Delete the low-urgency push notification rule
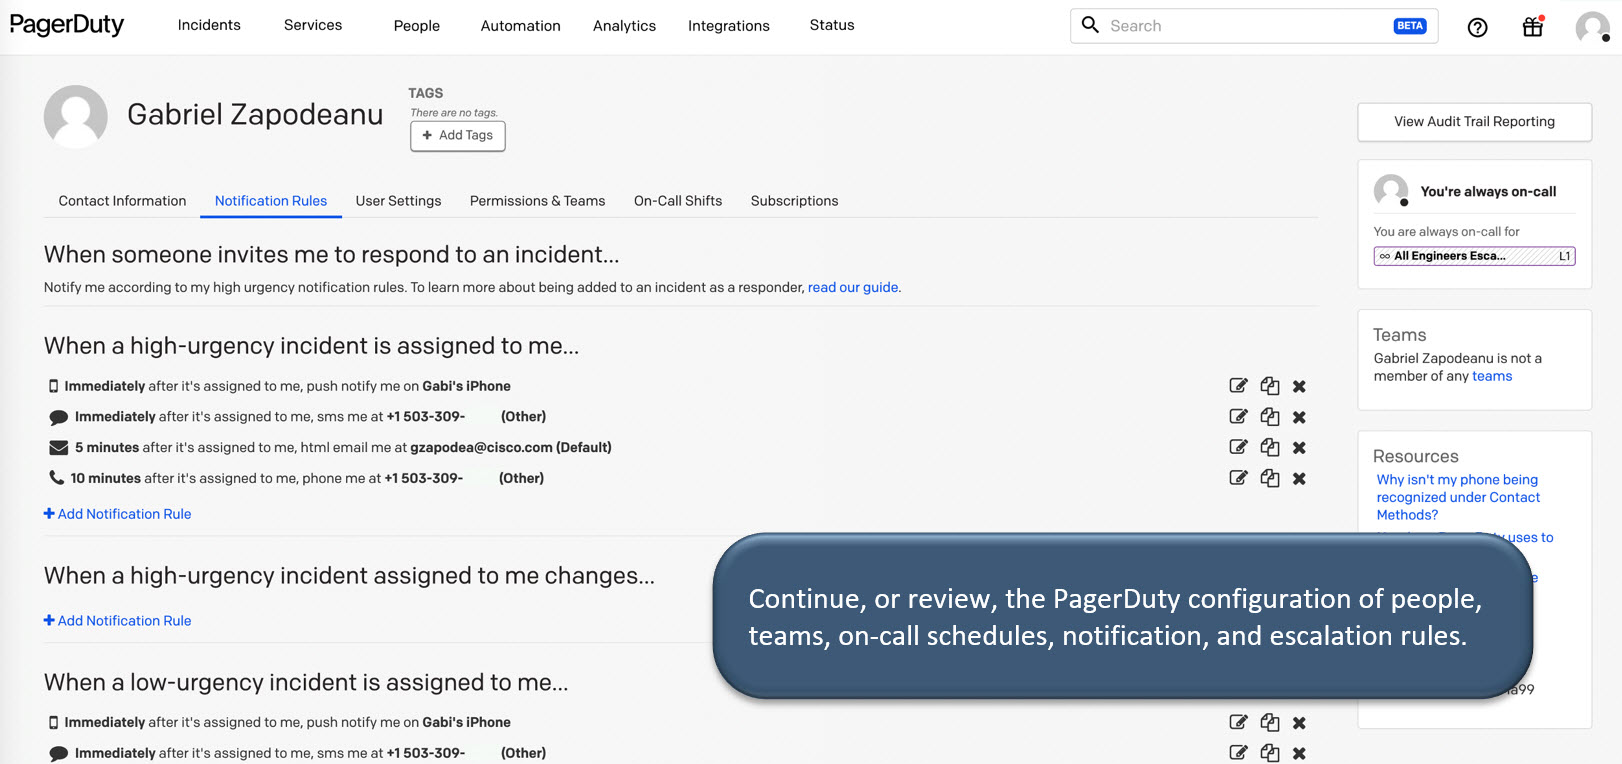This screenshot has height=764, width=1622. tap(1299, 723)
